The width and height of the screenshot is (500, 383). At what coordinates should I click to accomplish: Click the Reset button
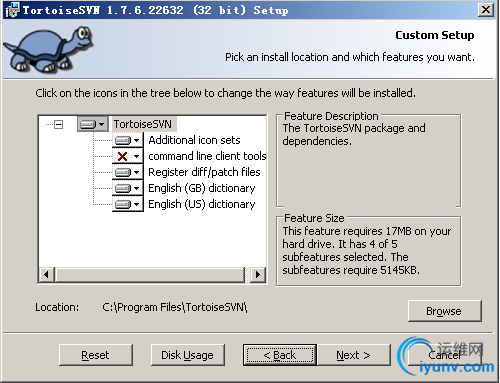pyautogui.click(x=96, y=355)
